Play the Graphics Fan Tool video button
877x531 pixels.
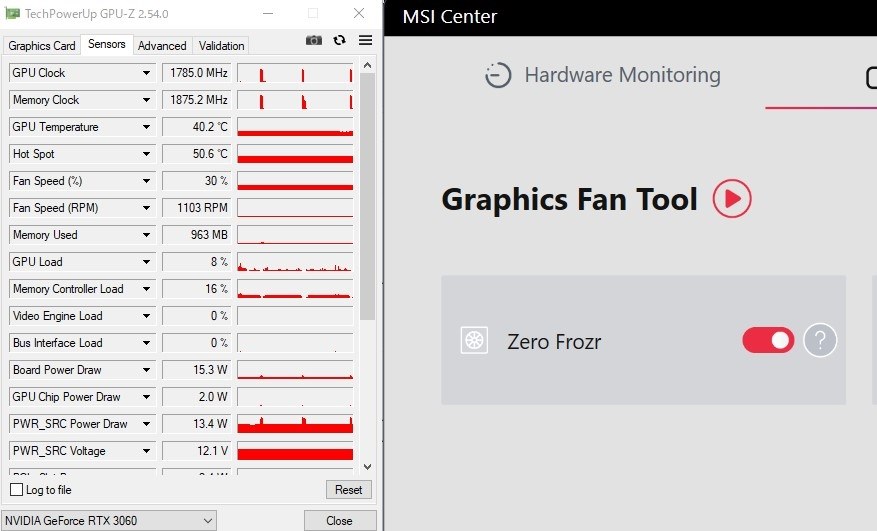(x=732, y=199)
